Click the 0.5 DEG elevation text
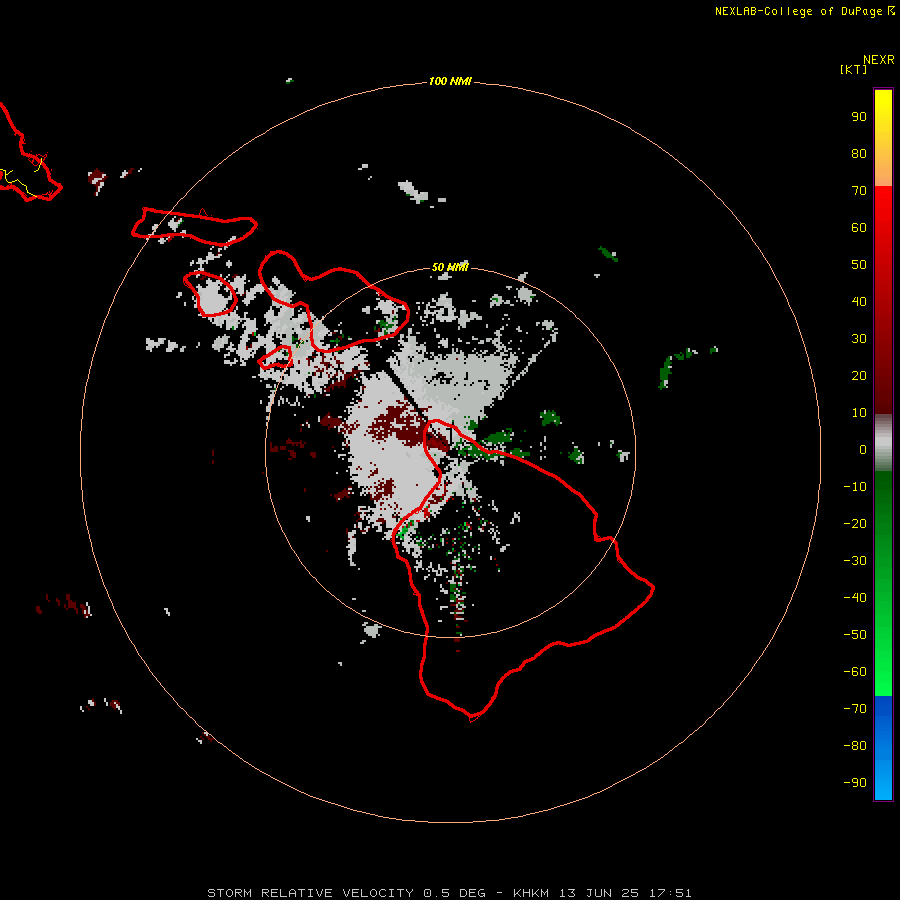The height and width of the screenshot is (900, 900). pos(455,893)
